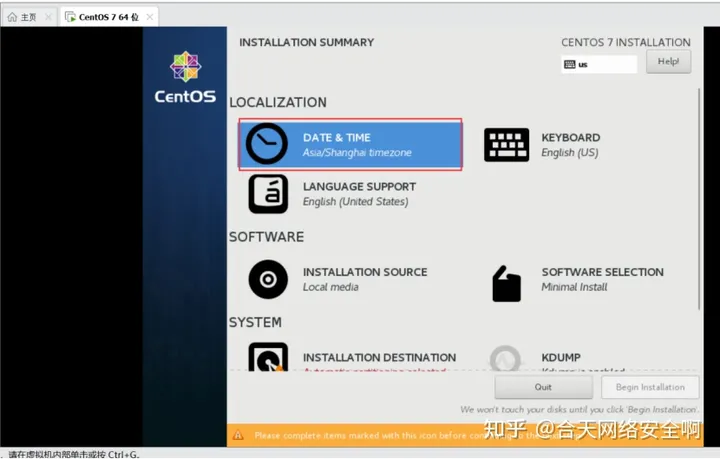
Task: Open KEYBOARD settings label
Action: point(571,138)
